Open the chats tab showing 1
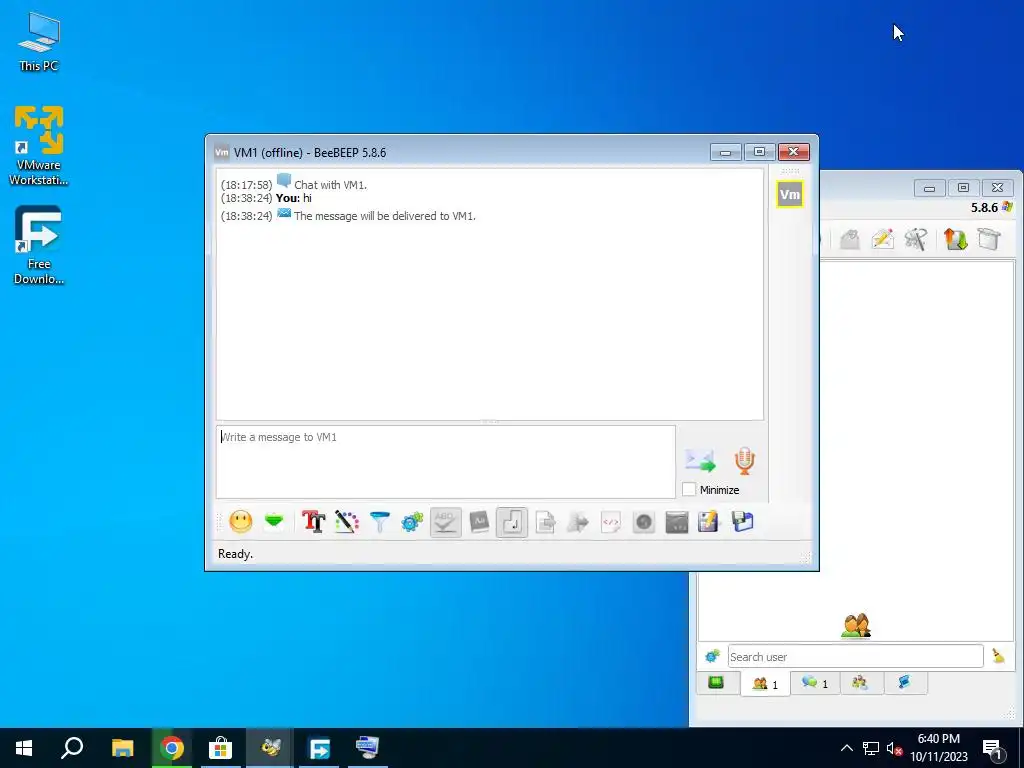Viewport: 1024px width, 768px height. click(x=815, y=683)
